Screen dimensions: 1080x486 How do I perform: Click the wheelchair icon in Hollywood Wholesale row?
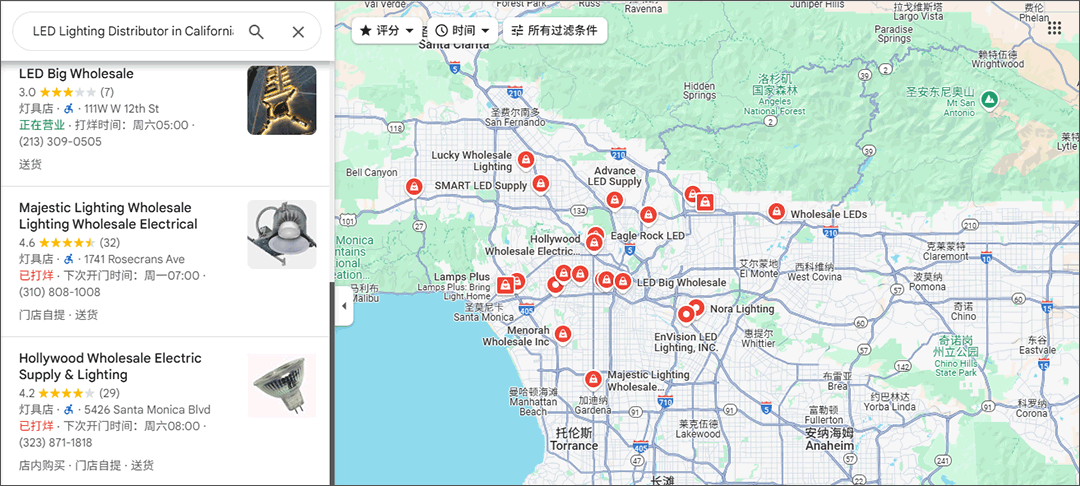pyautogui.click(x=68, y=410)
